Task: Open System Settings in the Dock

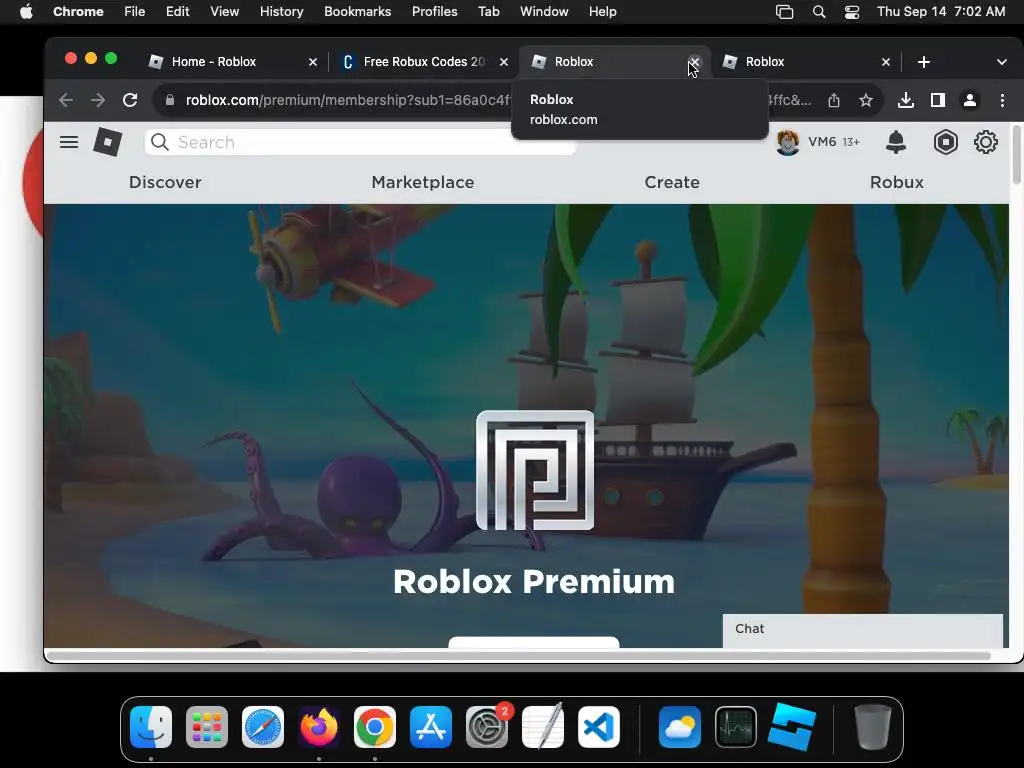Action: [x=487, y=727]
